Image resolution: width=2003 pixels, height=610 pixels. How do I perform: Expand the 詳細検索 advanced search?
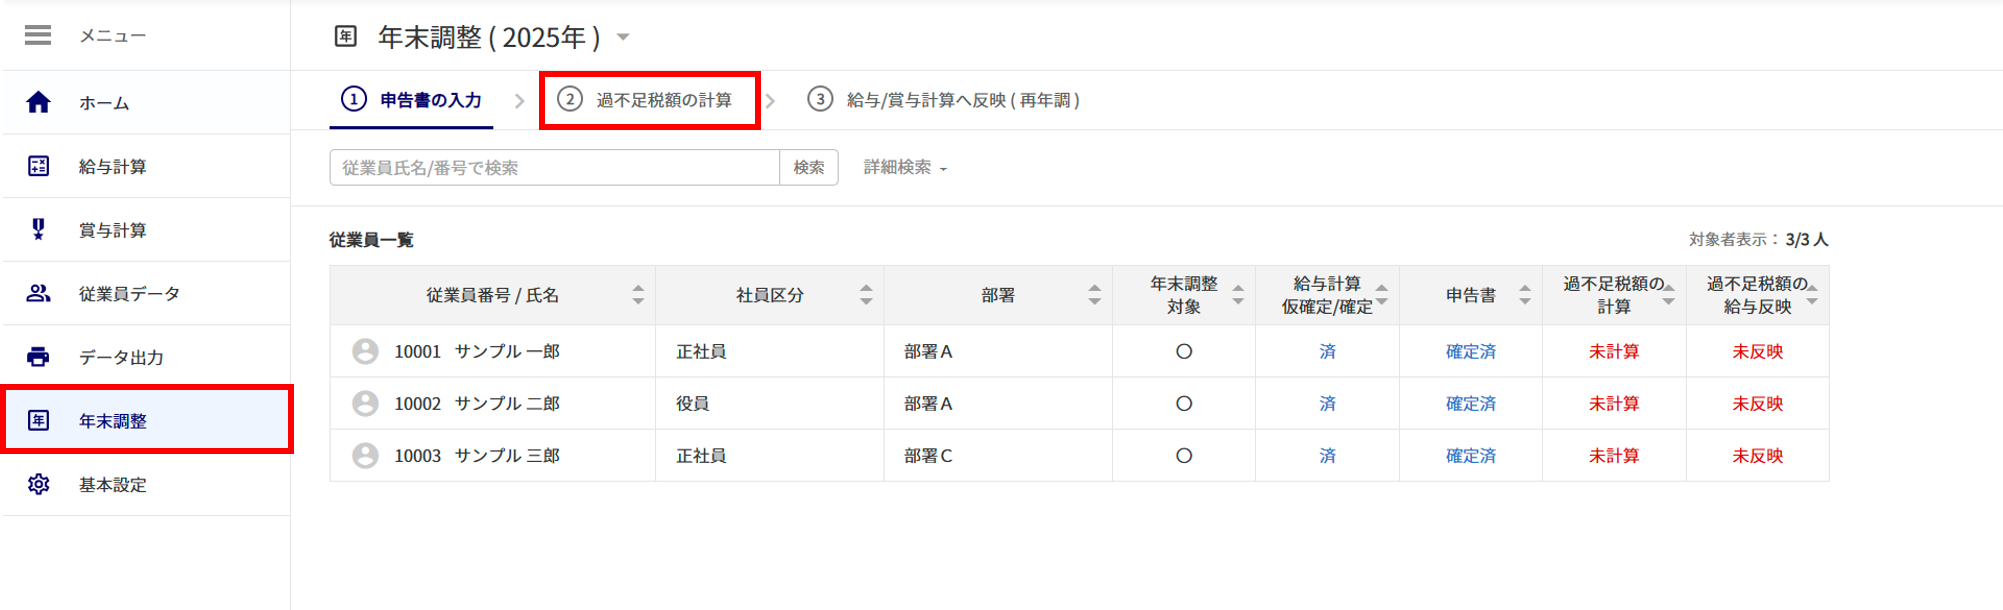tap(904, 167)
